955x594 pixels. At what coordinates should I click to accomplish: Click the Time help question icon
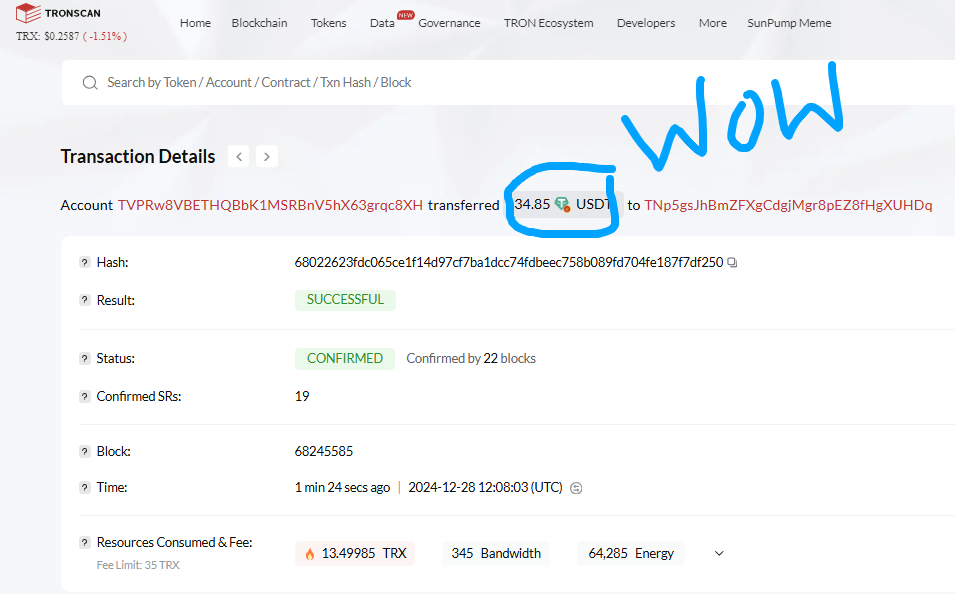[85, 487]
